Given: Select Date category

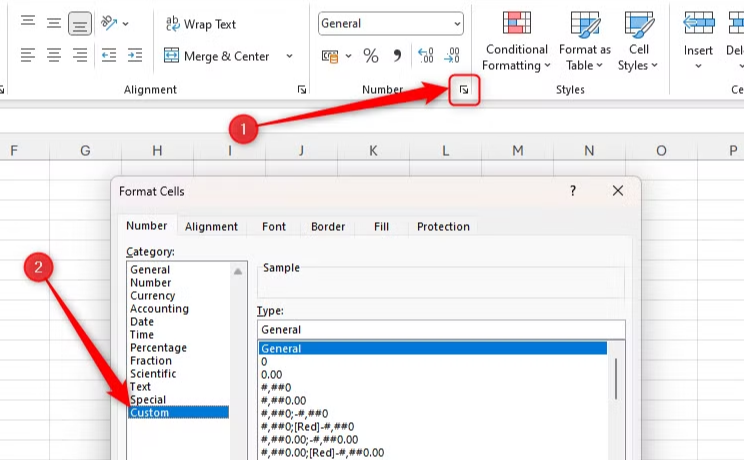Looking at the screenshot, I should click(142, 321).
